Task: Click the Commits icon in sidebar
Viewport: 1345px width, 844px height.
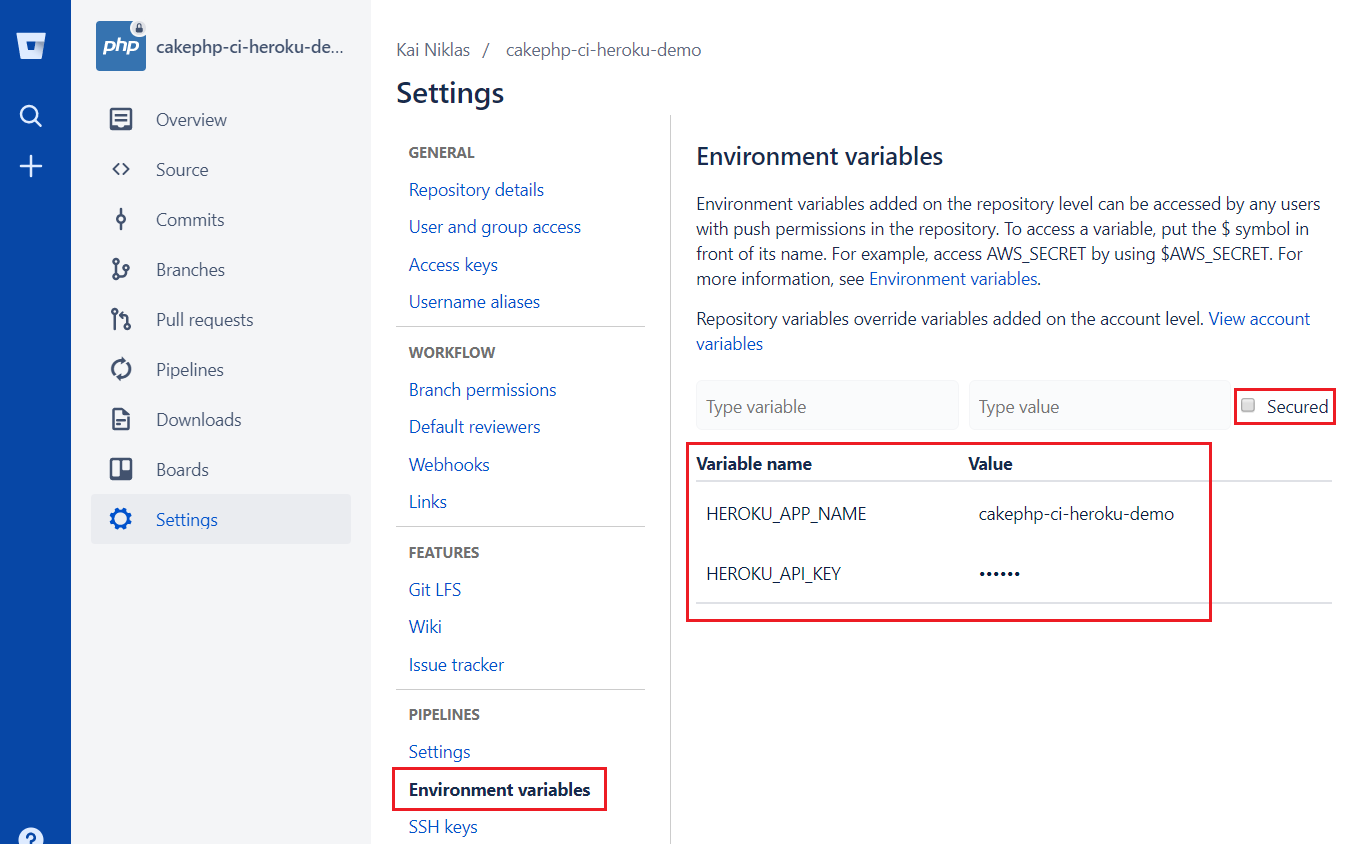Action: pyautogui.click(x=121, y=220)
